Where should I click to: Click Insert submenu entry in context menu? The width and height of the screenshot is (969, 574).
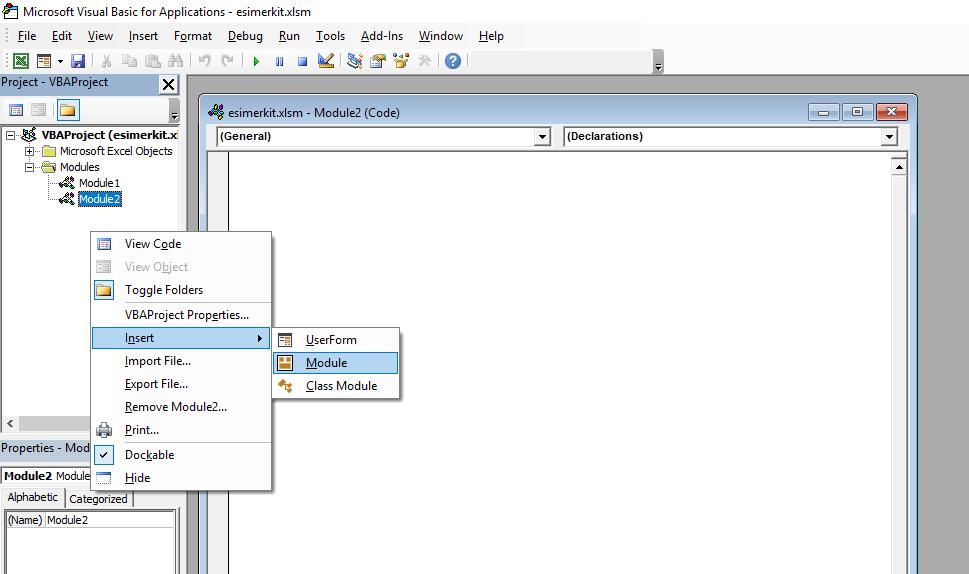pyautogui.click(x=181, y=338)
